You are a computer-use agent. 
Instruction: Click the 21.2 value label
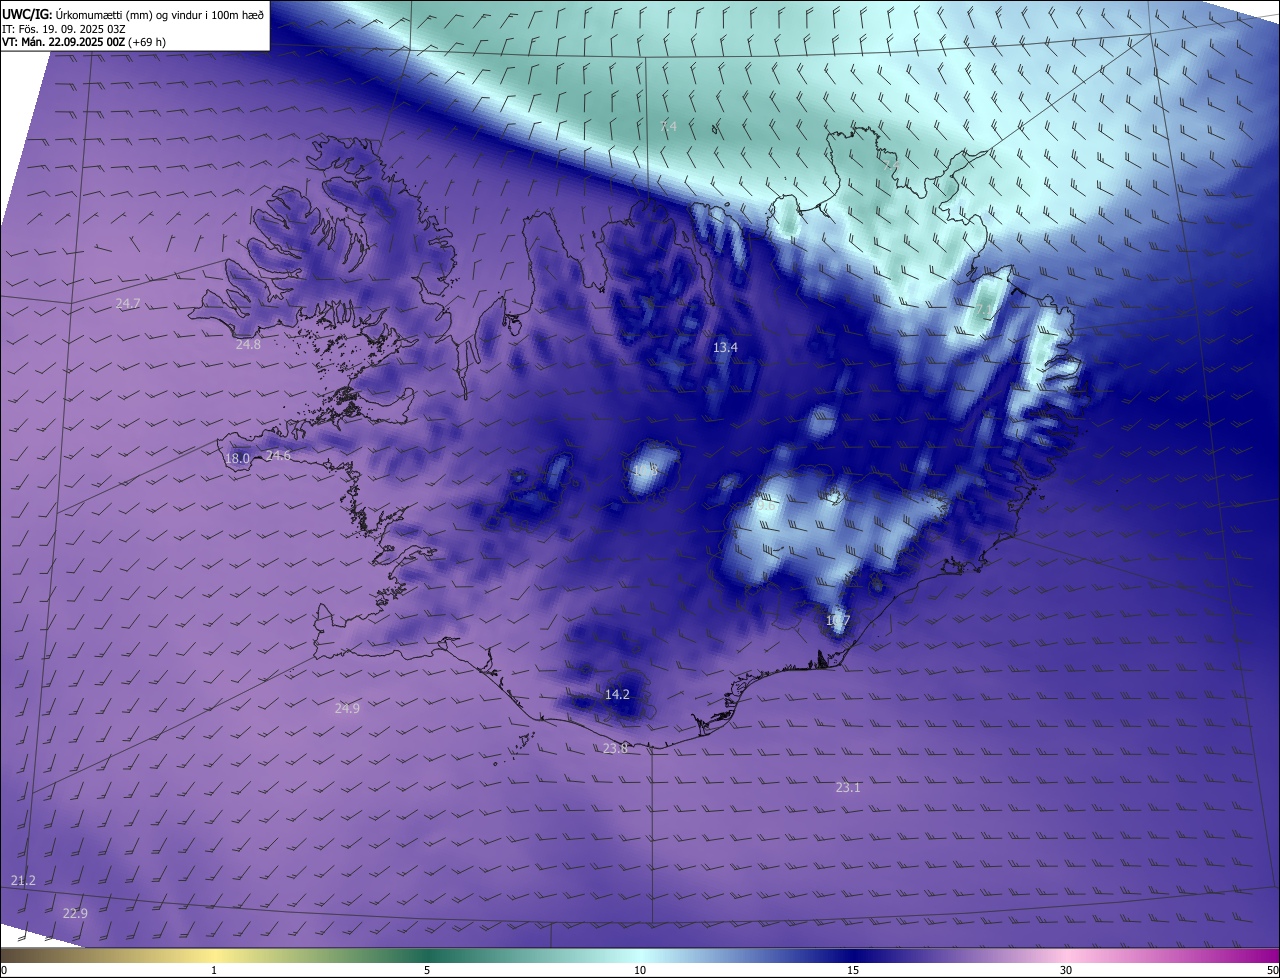click(23, 880)
